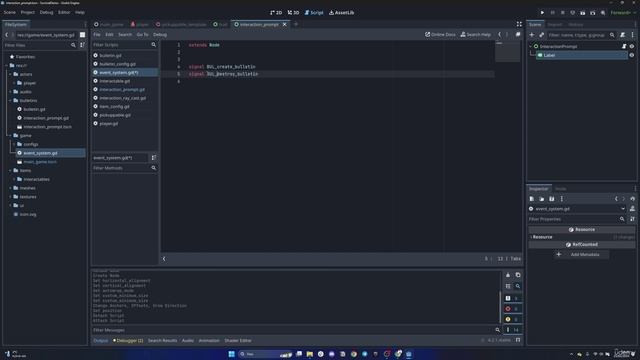Viewport: 640px width, 360px height.
Task: Select the Label node in the scene tree
Action: pos(582,55)
